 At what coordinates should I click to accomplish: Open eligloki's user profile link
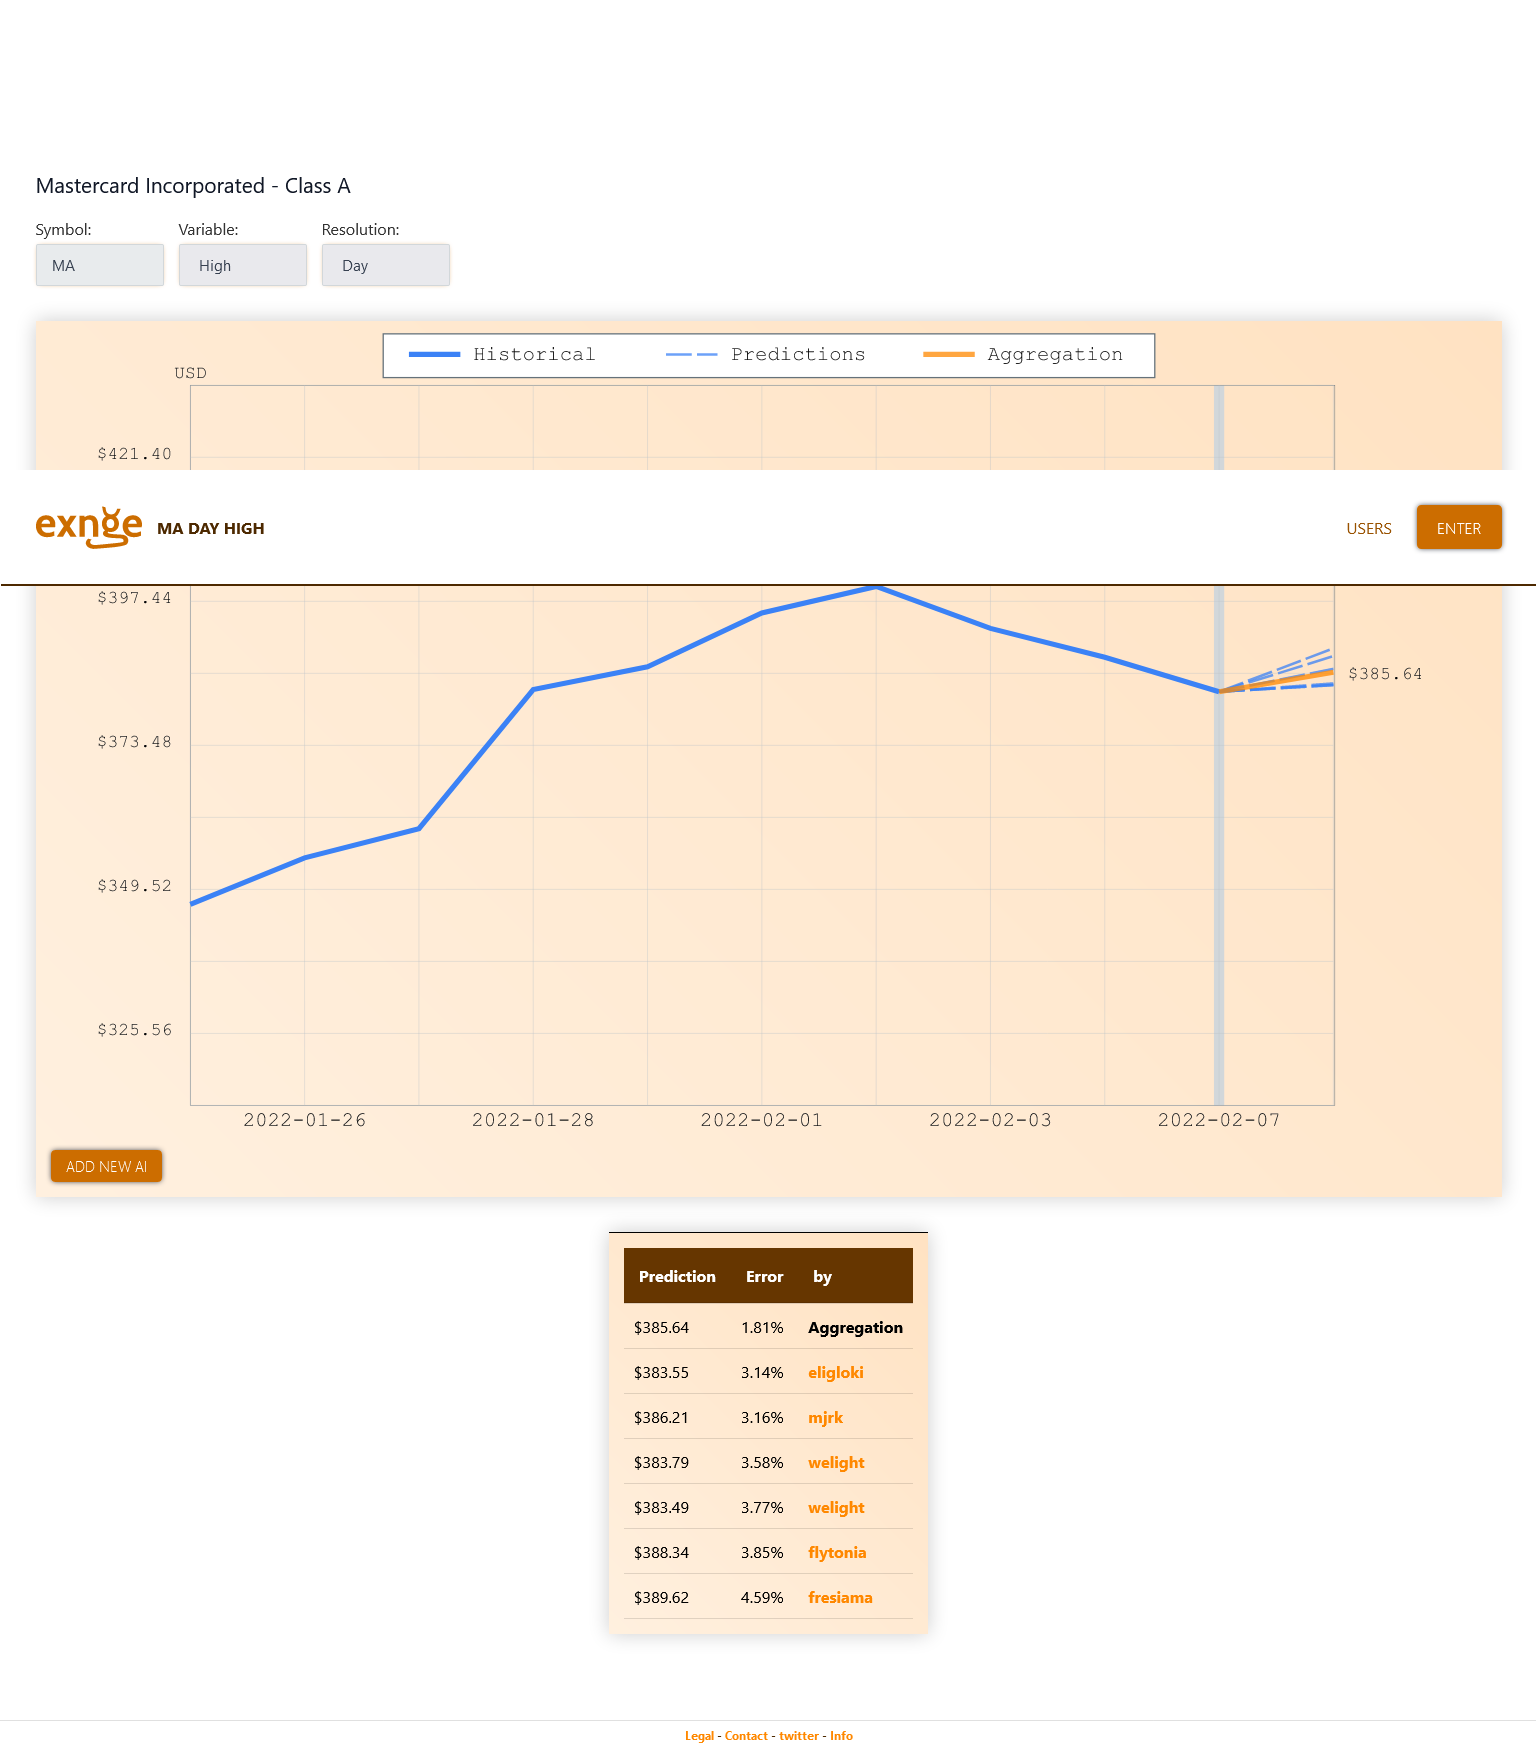(836, 1372)
